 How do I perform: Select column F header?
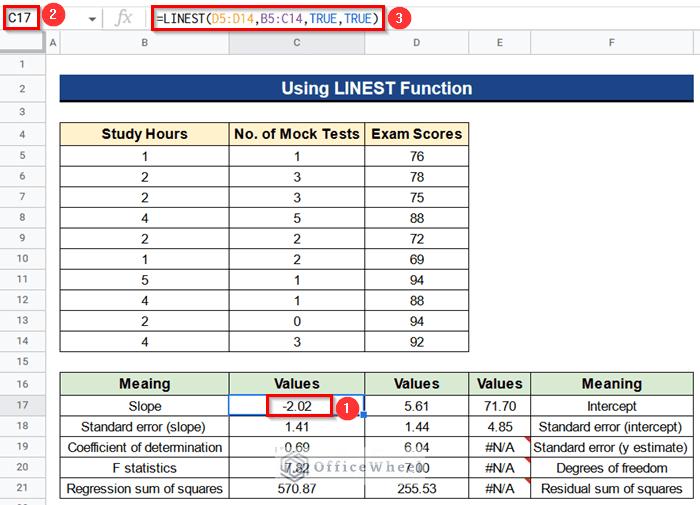click(x=612, y=43)
